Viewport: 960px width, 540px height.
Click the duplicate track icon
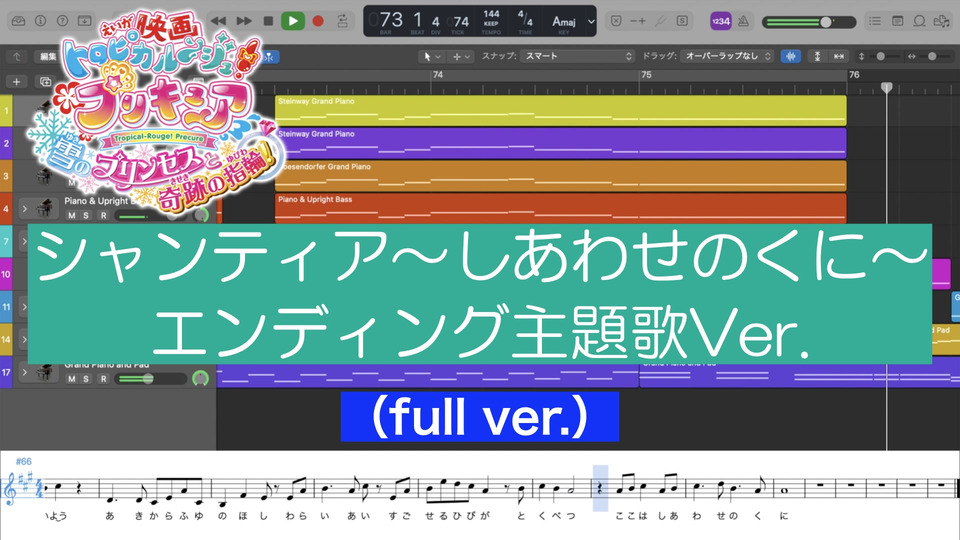(45, 81)
